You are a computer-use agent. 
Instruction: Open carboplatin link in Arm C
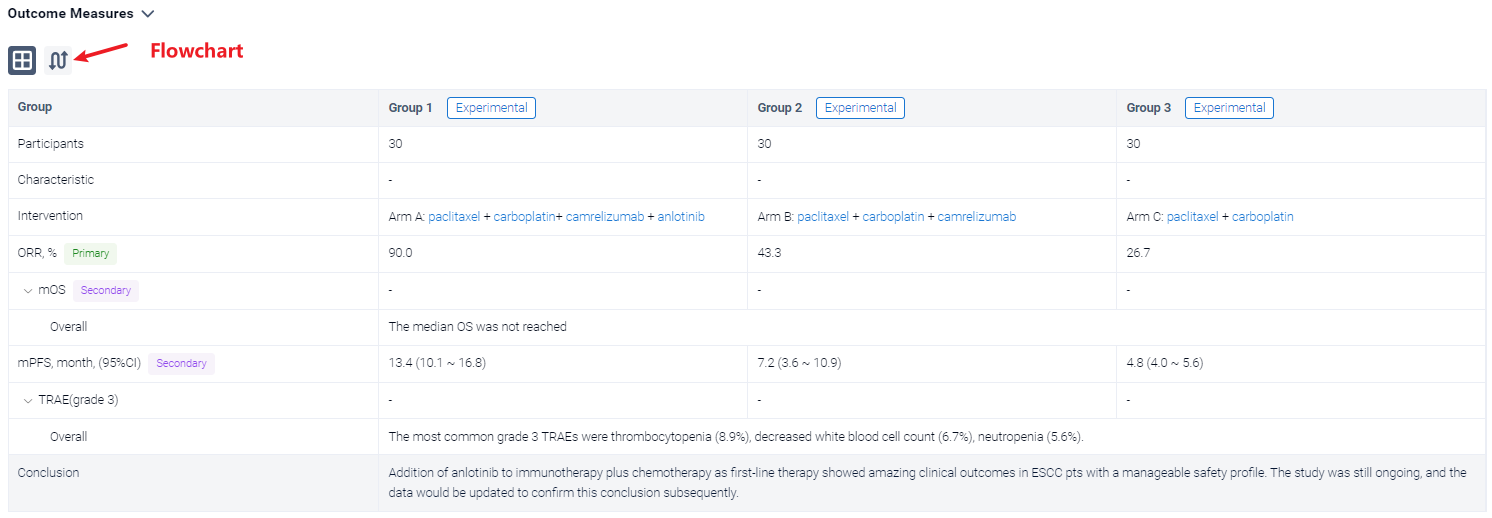(x=1262, y=217)
